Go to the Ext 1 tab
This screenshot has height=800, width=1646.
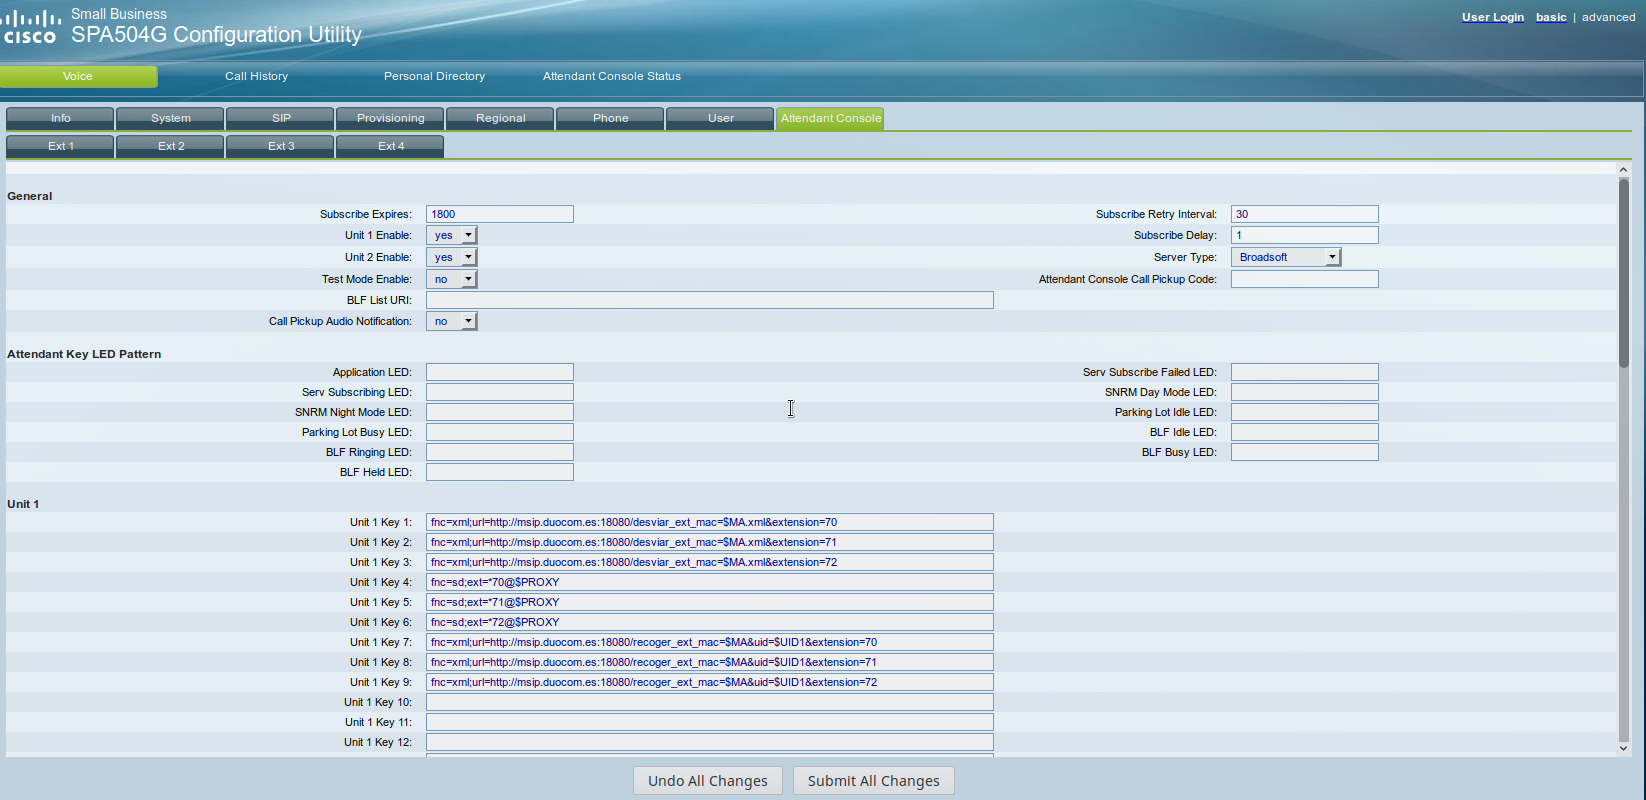click(x=60, y=146)
